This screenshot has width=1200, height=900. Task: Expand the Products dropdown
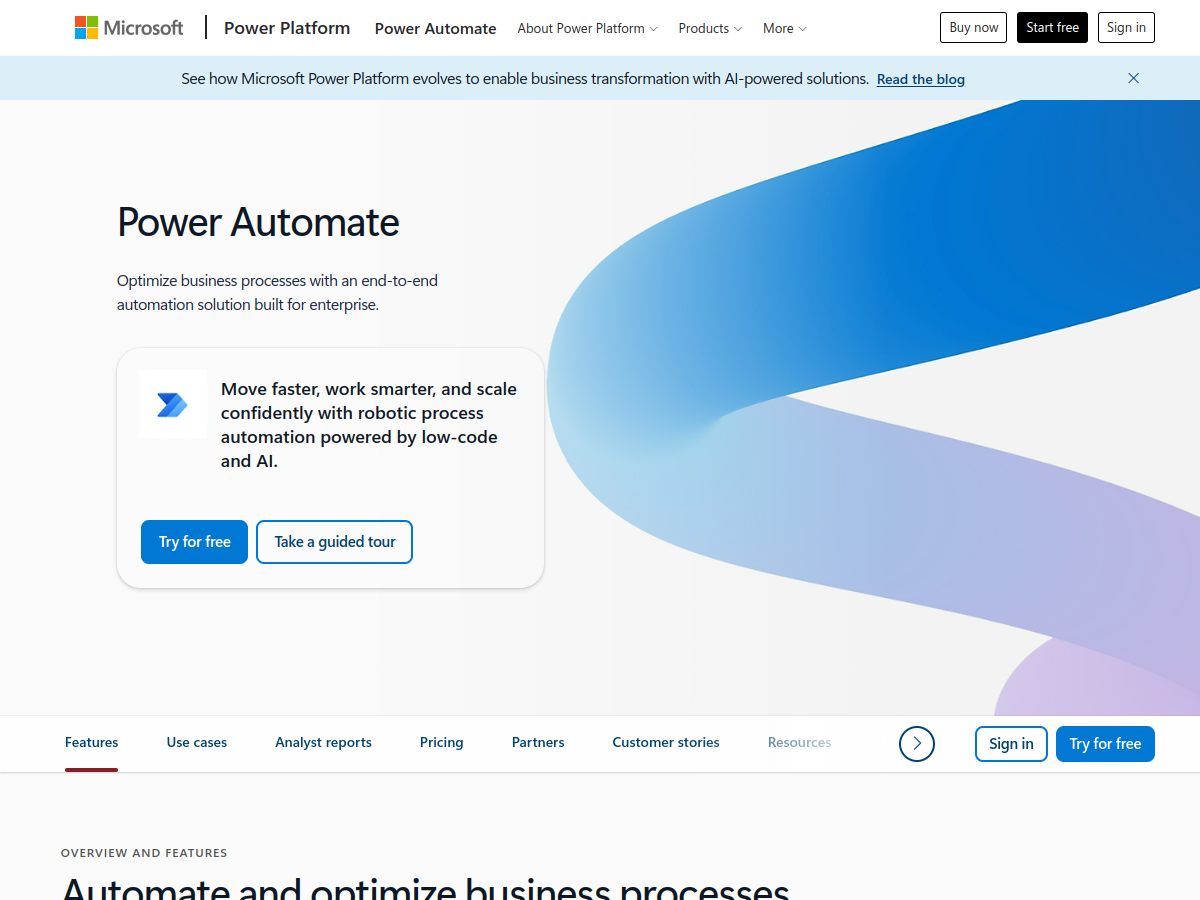coord(710,28)
